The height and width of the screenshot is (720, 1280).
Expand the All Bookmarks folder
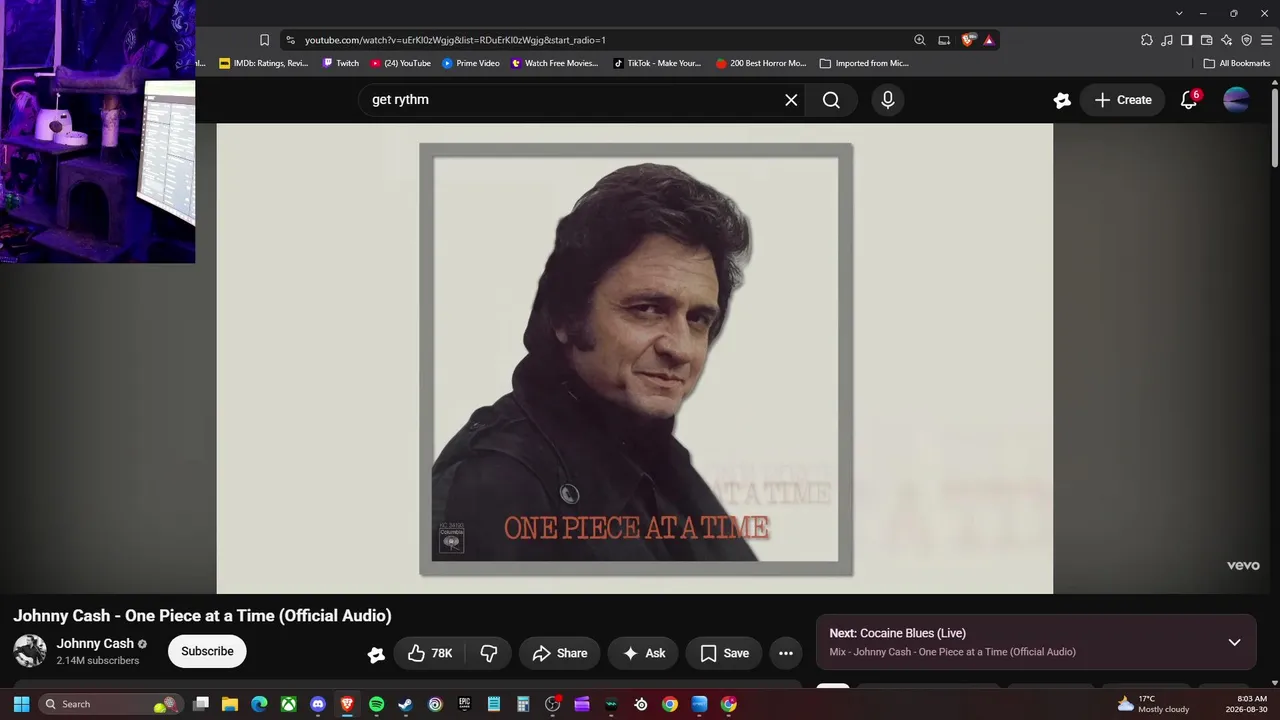point(1237,63)
